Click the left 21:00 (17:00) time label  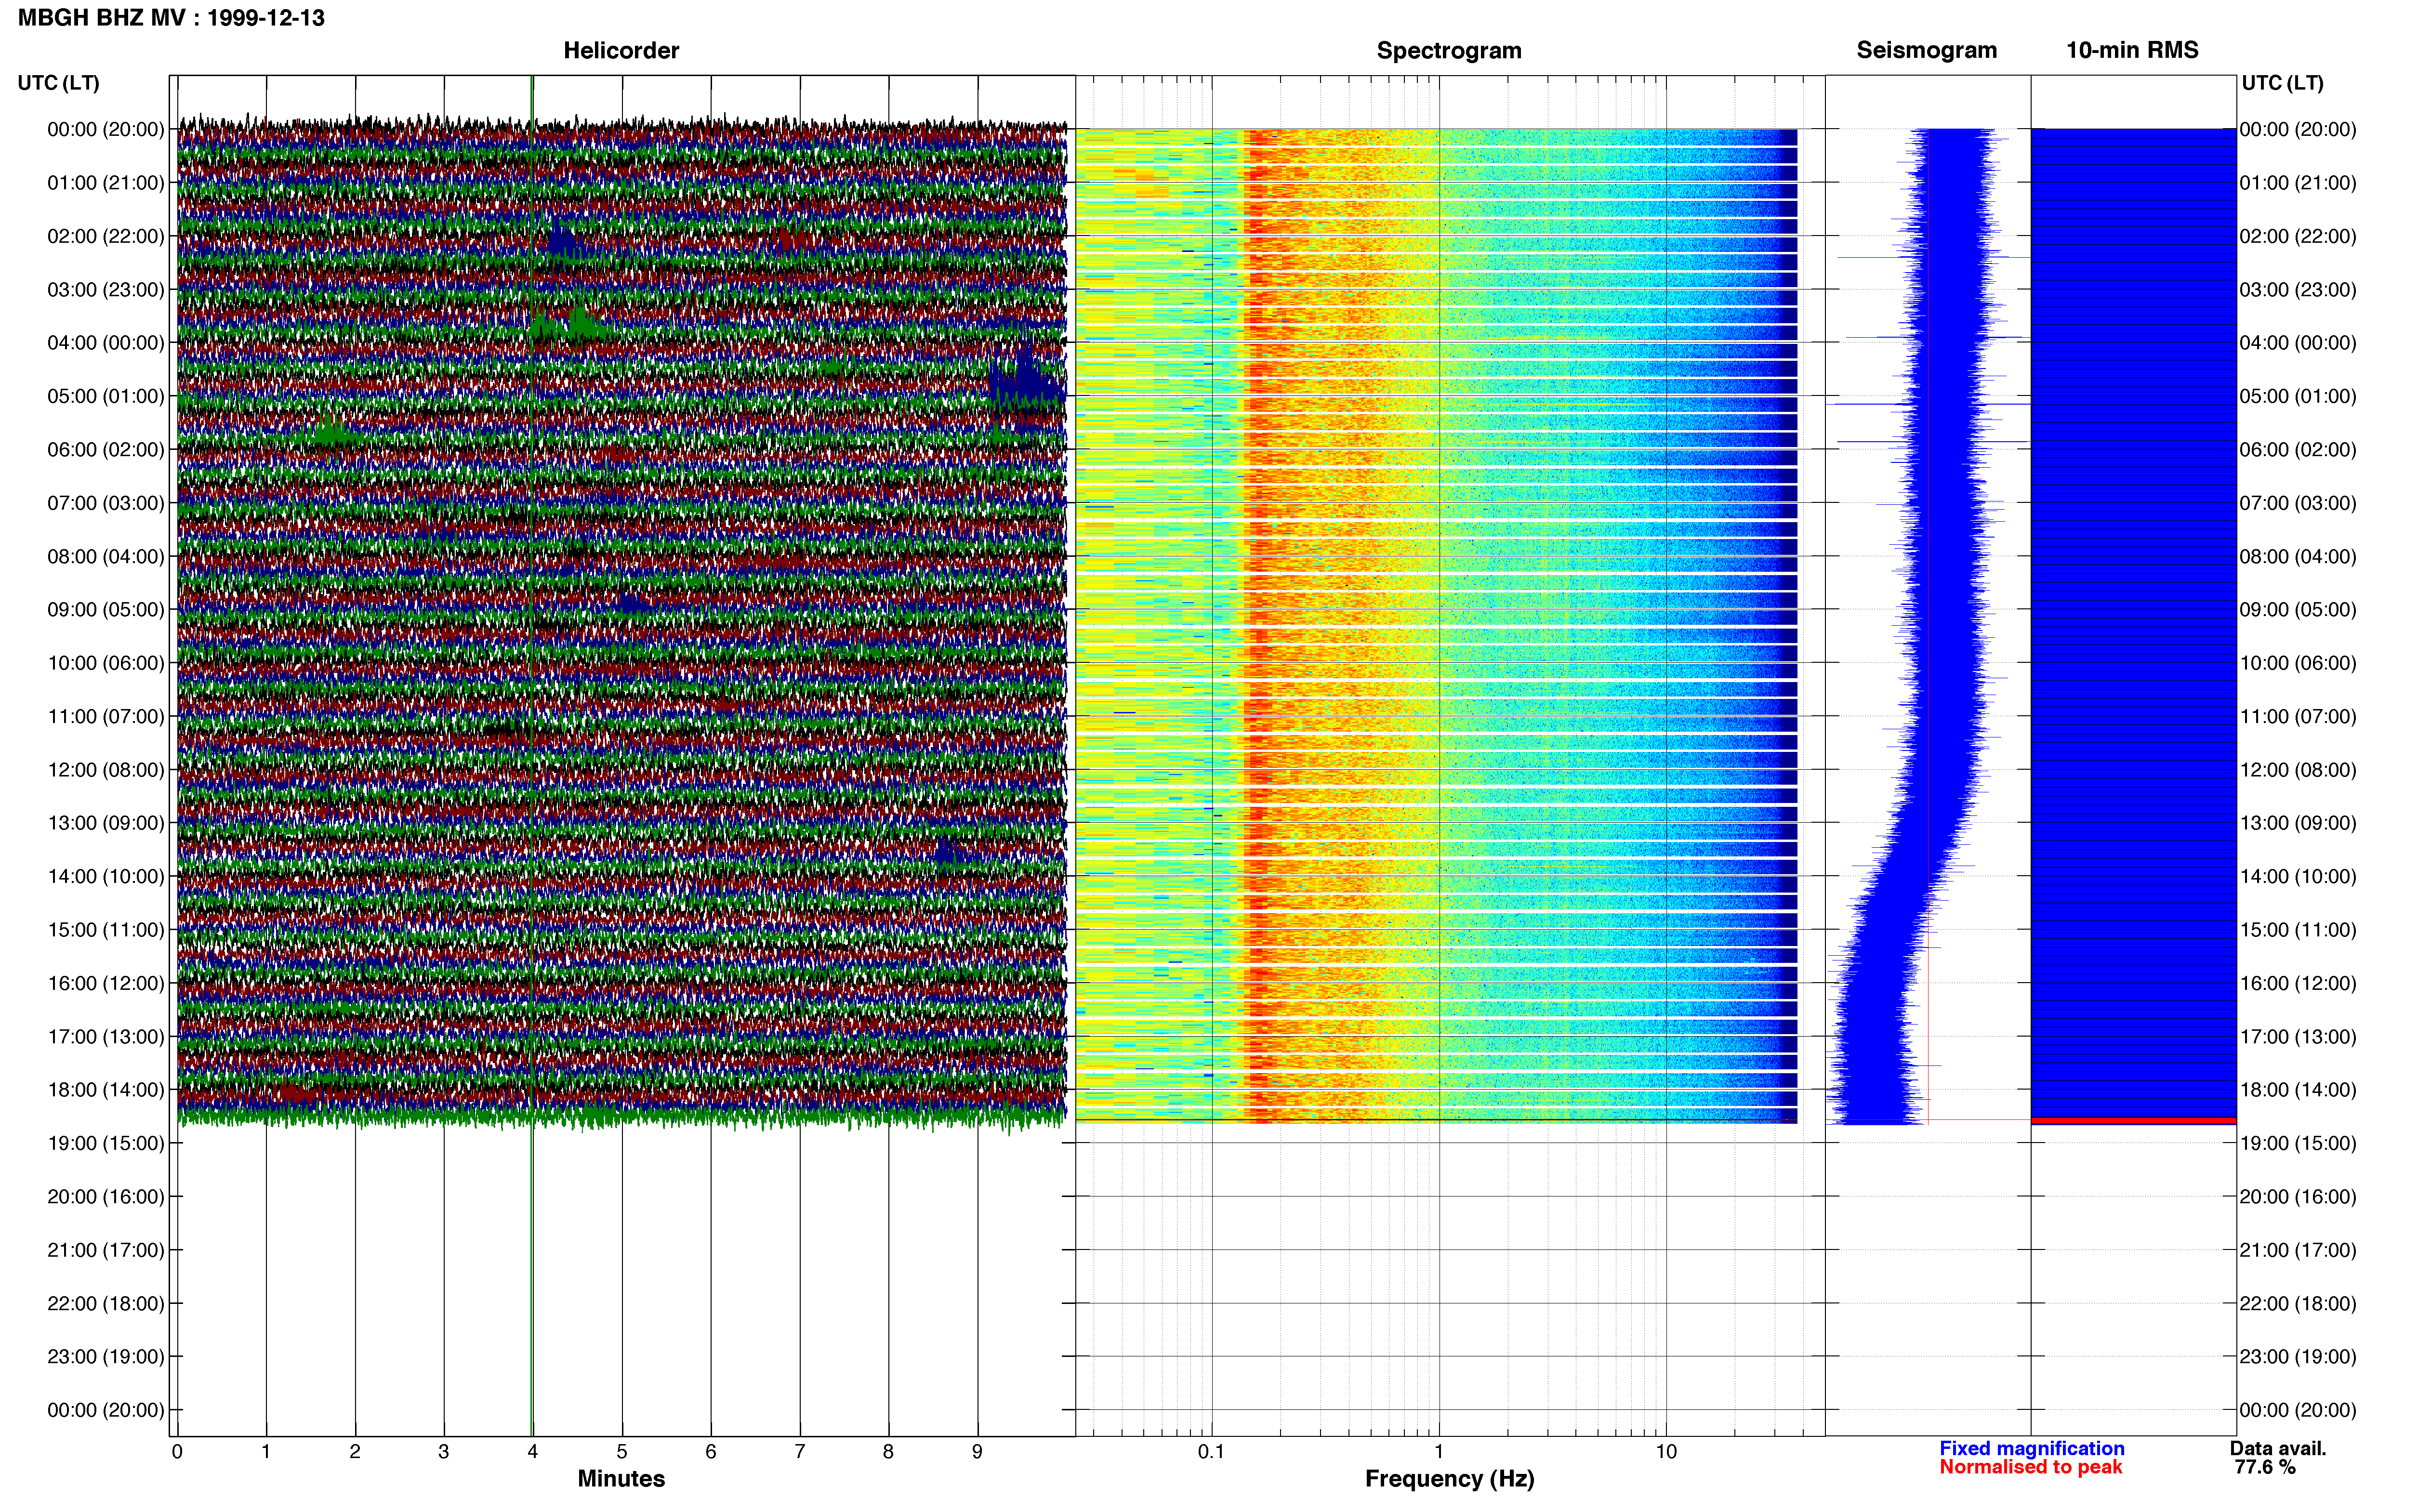pyautogui.click(x=106, y=1250)
